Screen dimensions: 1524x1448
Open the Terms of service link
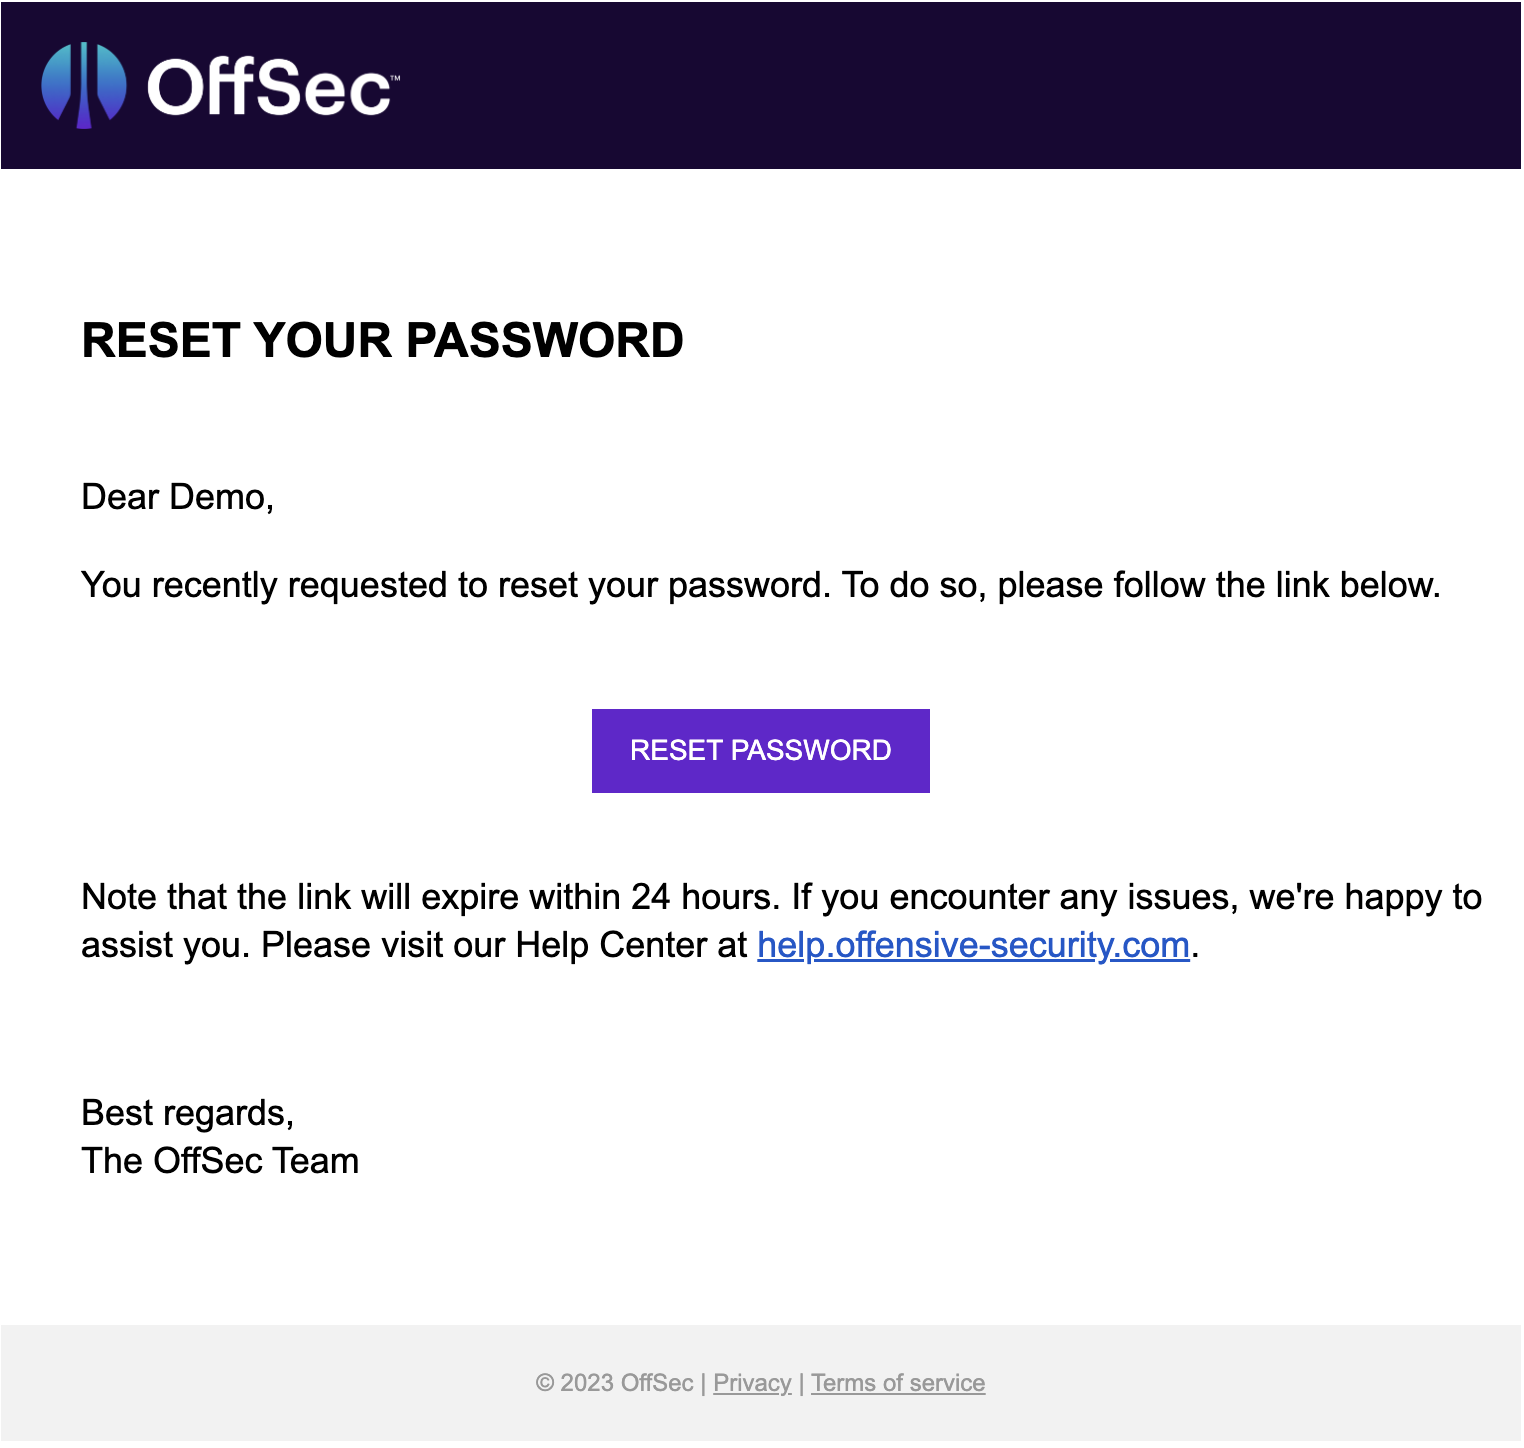897,1383
